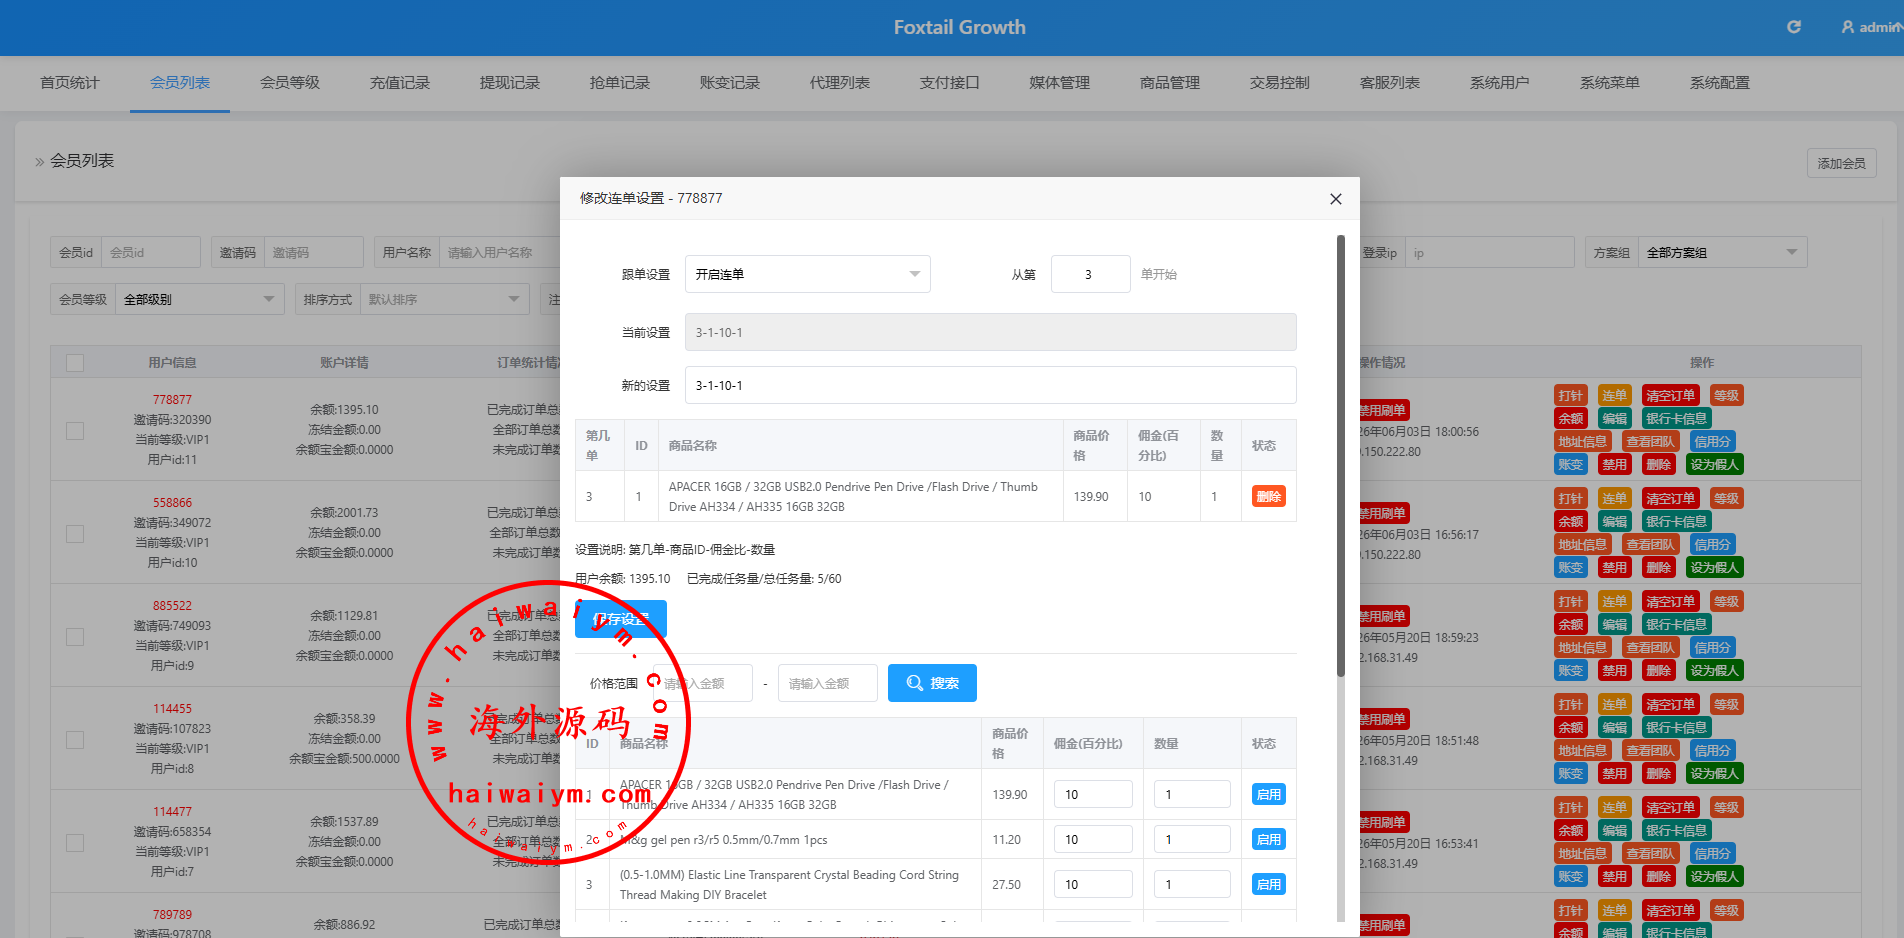Open the 排序方式 dropdown
1904x938 pixels.
[444, 300]
